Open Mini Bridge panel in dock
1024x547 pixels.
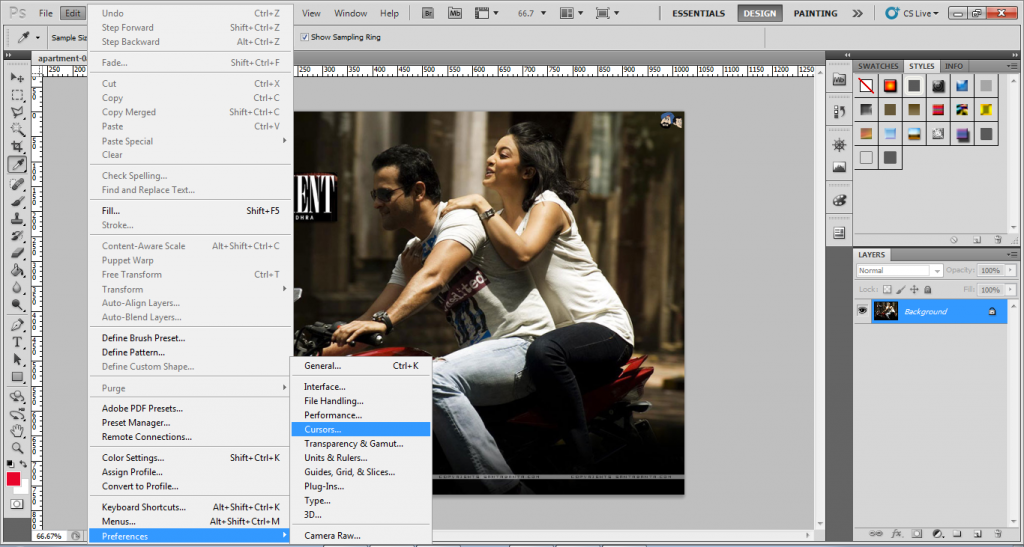coord(839,80)
